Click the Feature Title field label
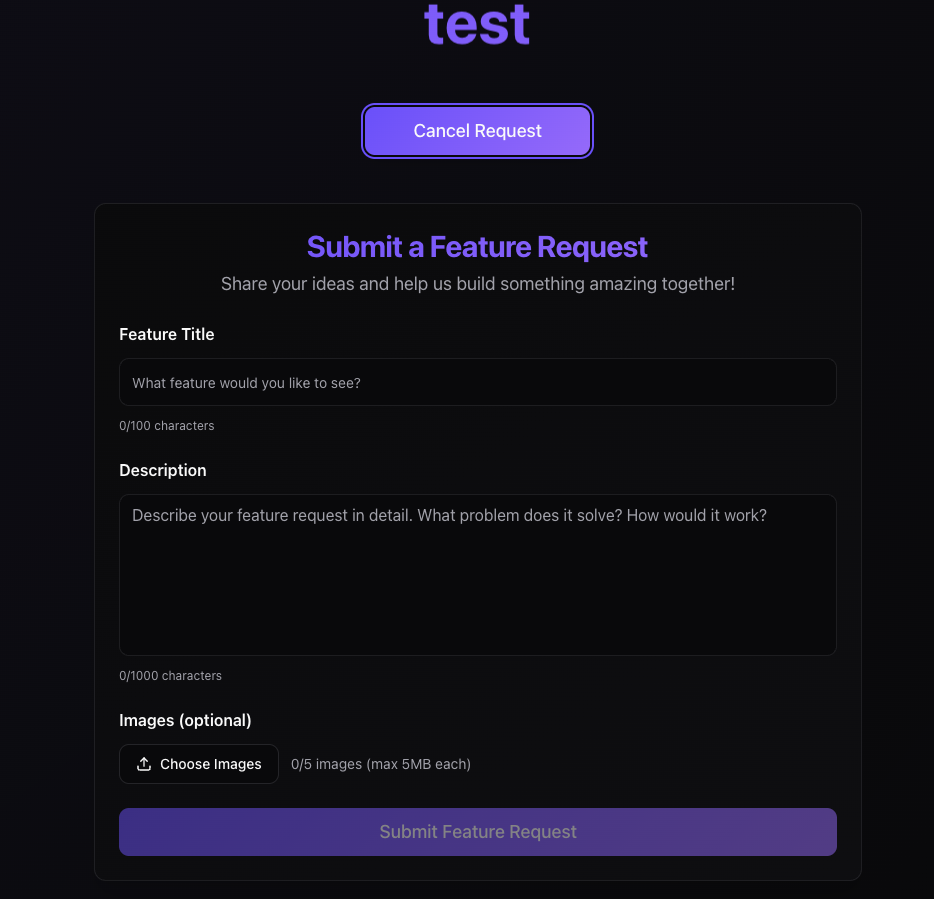Viewport: 934px width, 899px height. [166, 334]
